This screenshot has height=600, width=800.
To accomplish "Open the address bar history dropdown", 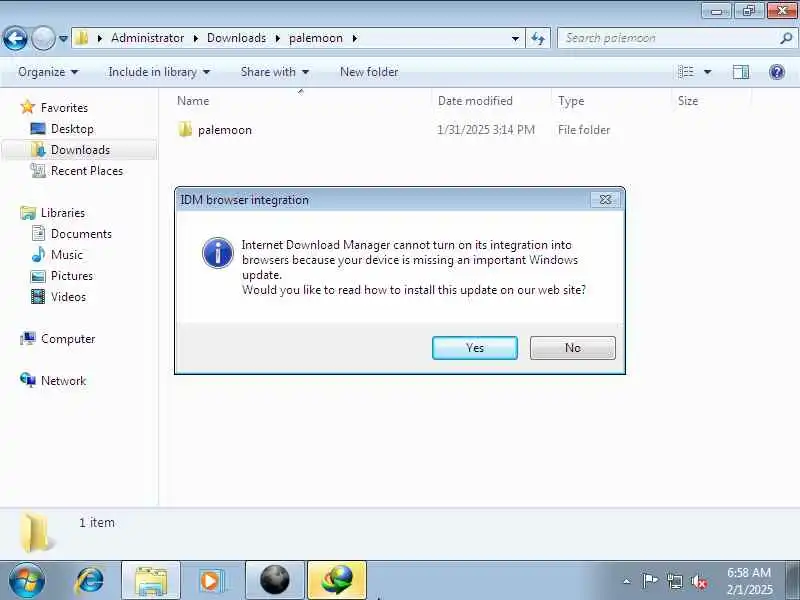I will point(515,38).
